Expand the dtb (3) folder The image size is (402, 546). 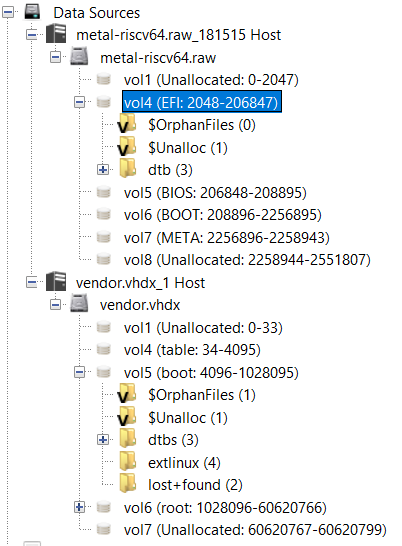pyautogui.click(x=103, y=170)
